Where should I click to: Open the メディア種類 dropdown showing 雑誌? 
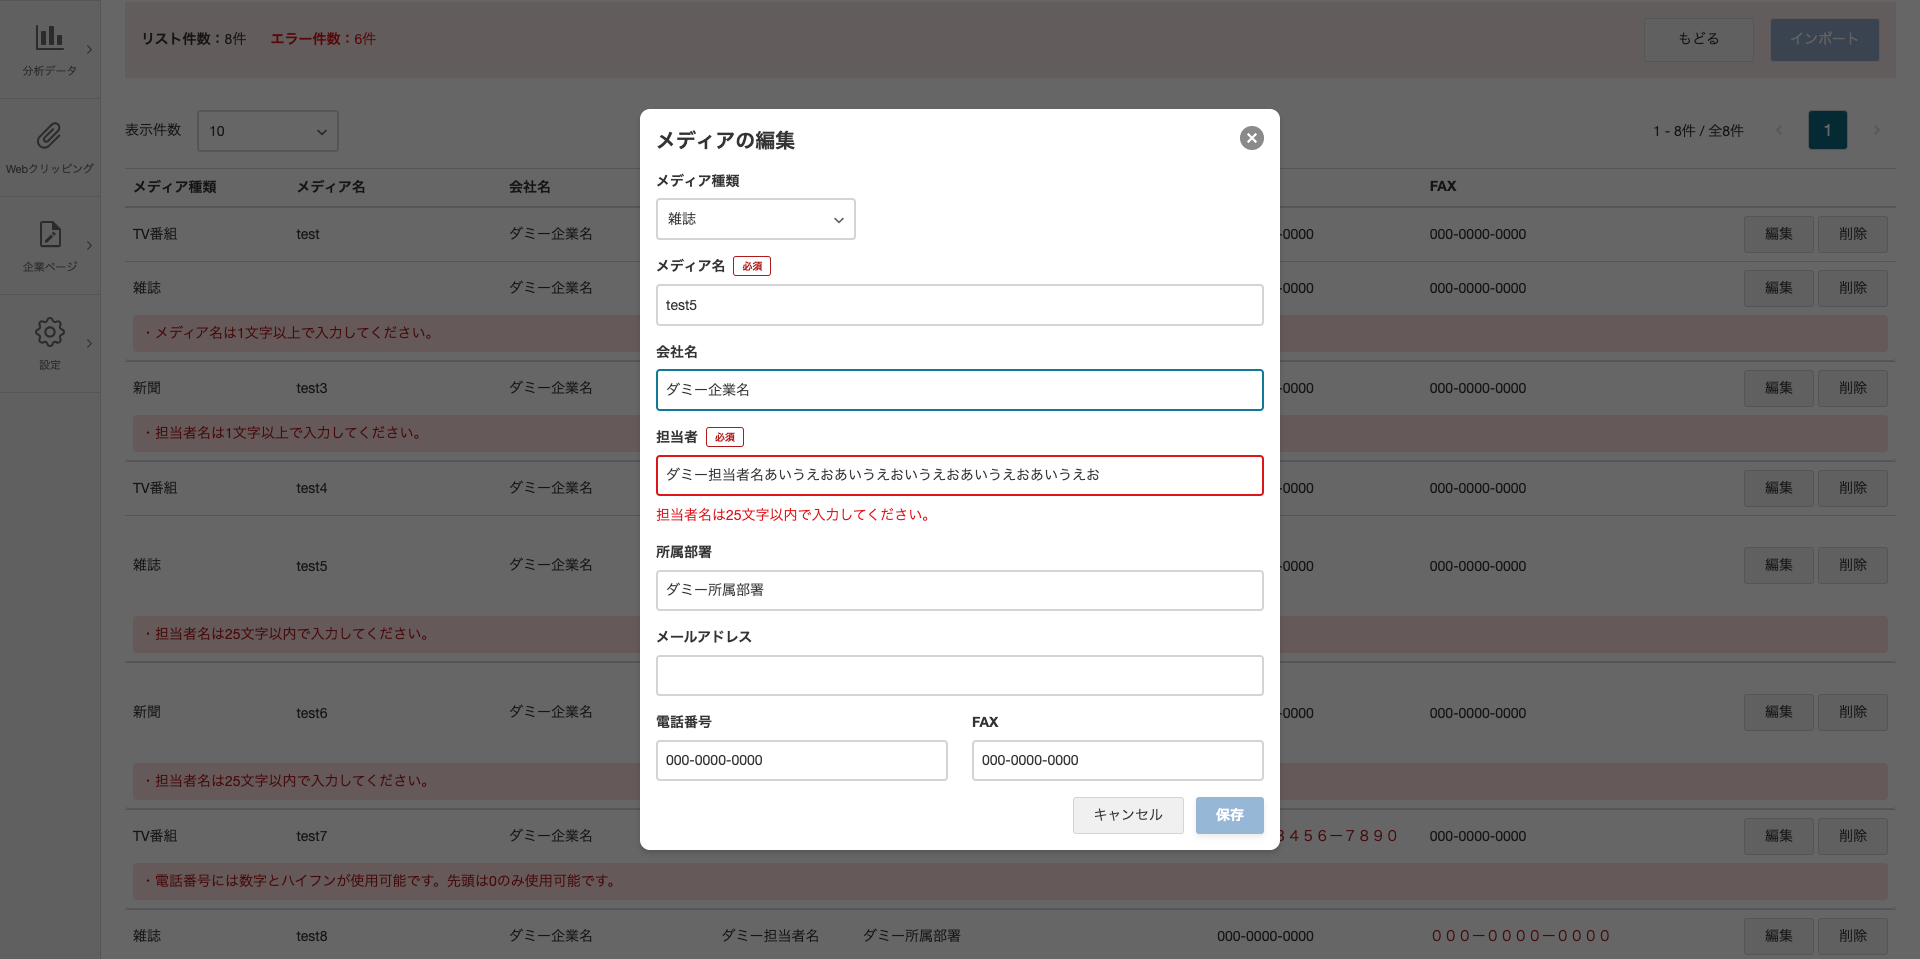pos(755,219)
